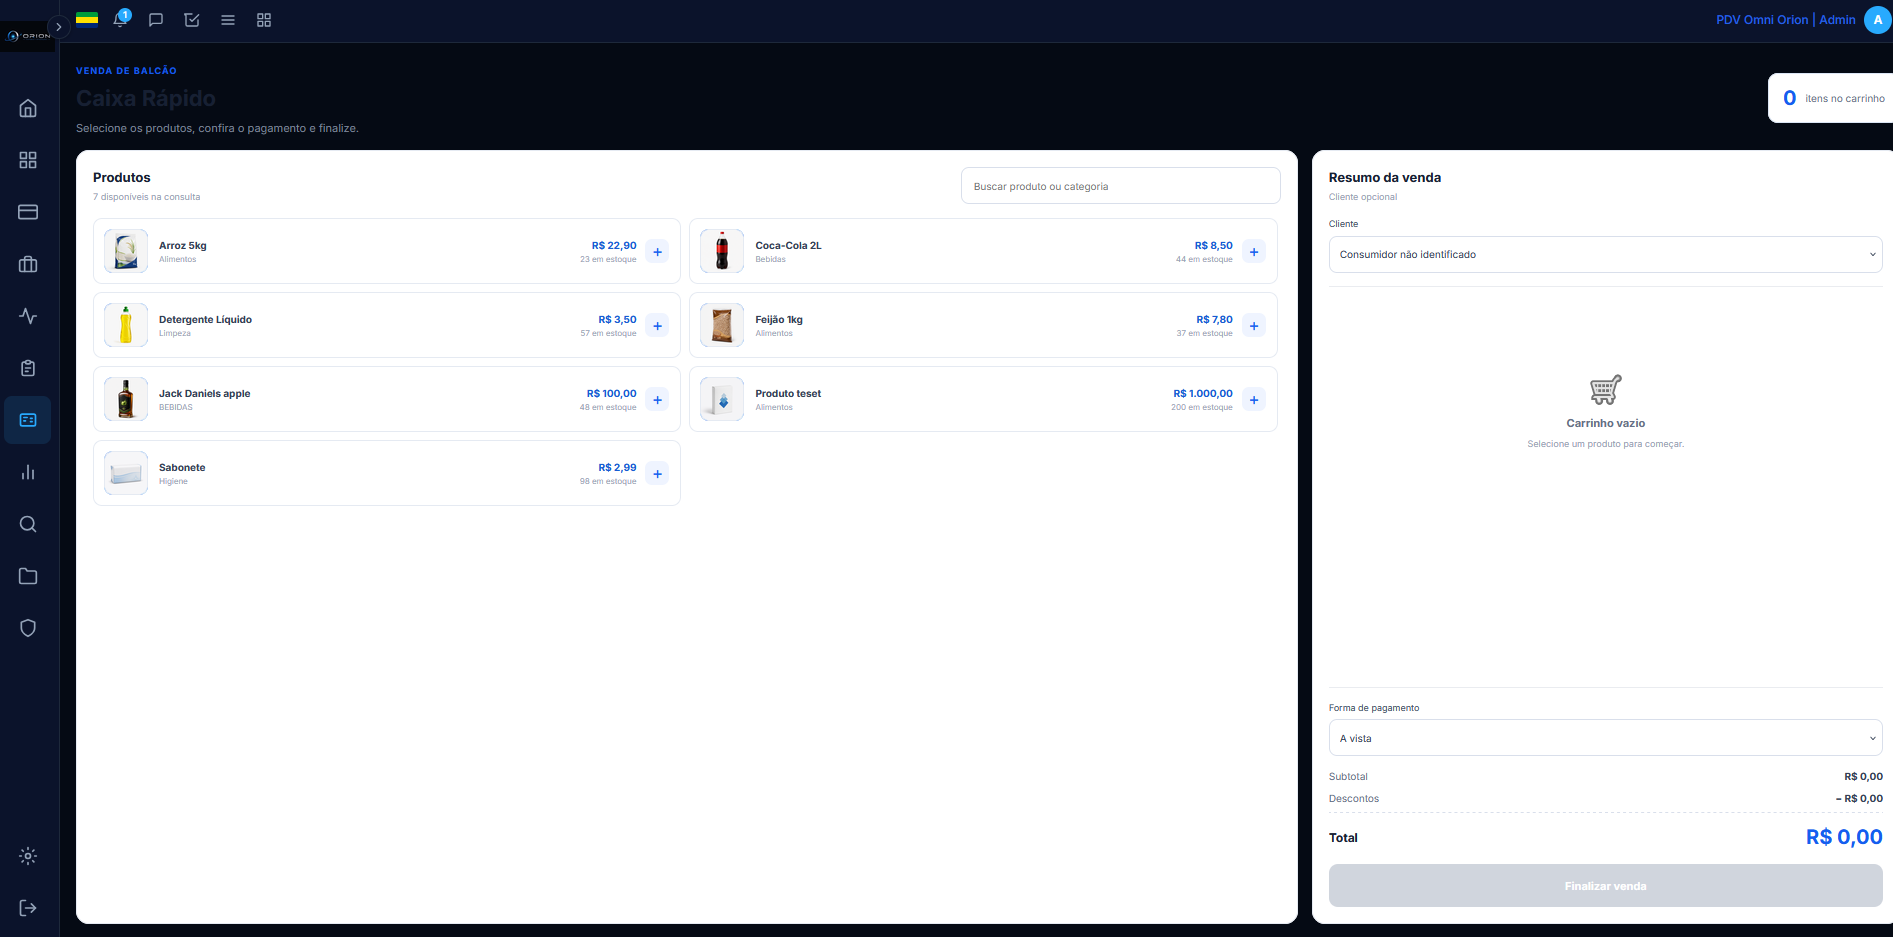Open the Cliente dropdown

tap(1605, 254)
